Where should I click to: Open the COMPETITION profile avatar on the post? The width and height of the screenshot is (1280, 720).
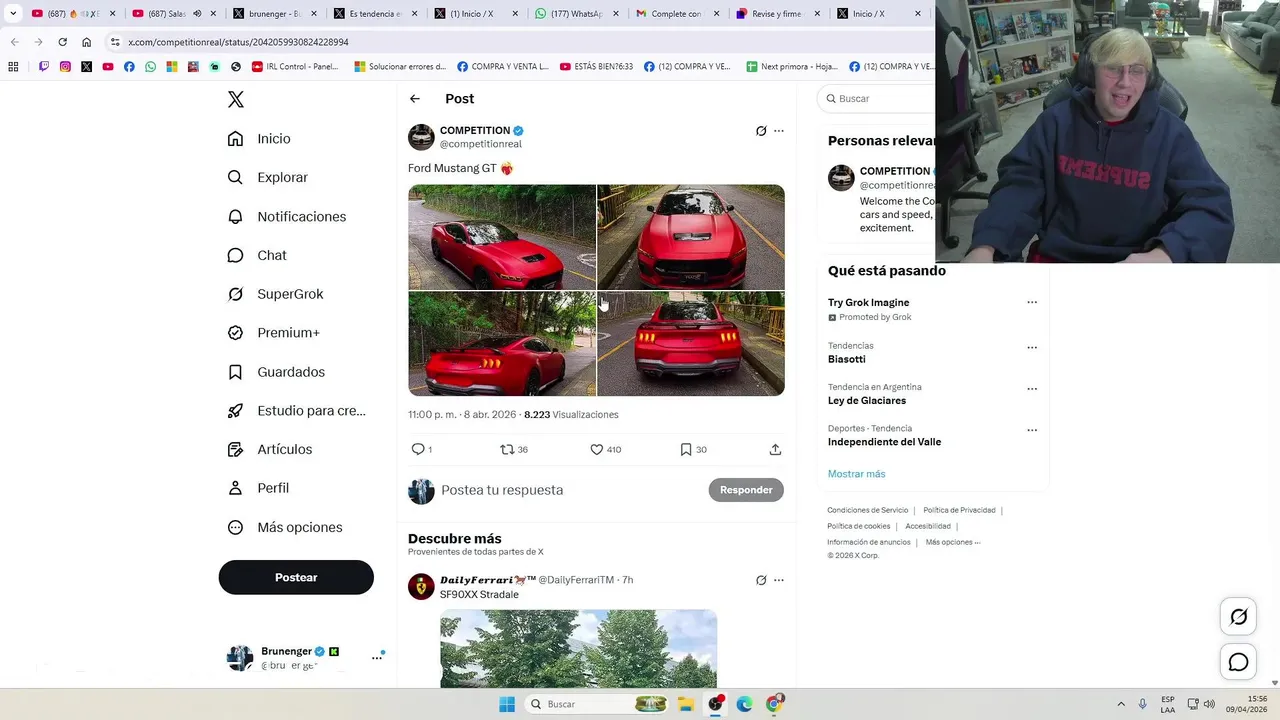click(421, 137)
